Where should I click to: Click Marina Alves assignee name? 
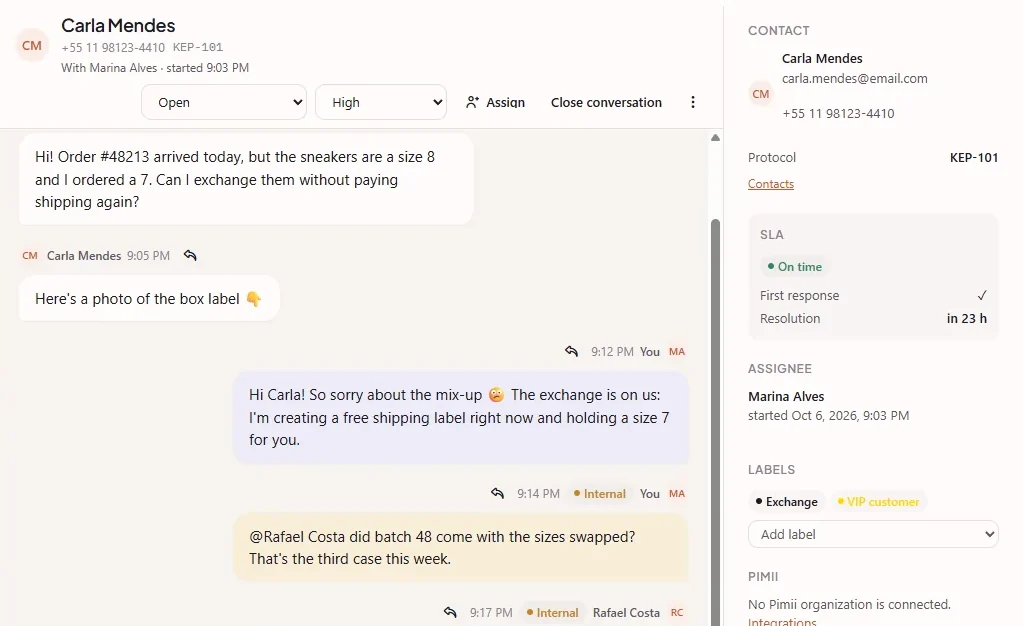coord(786,396)
